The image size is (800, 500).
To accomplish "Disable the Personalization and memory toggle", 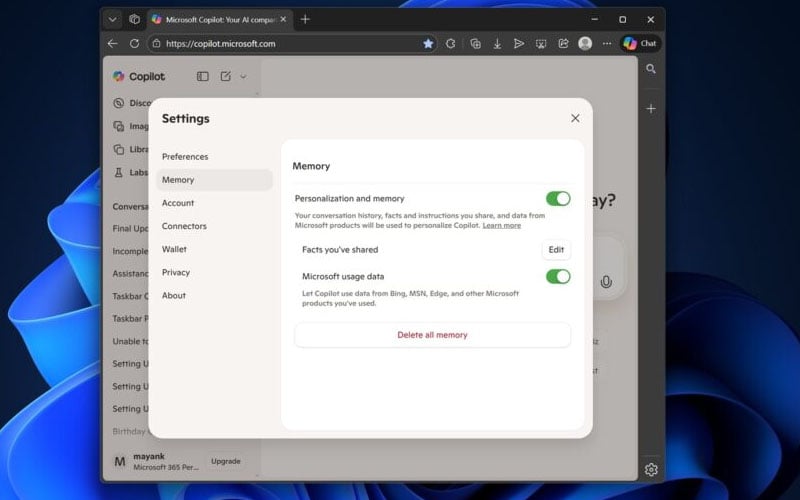I will click(x=558, y=199).
